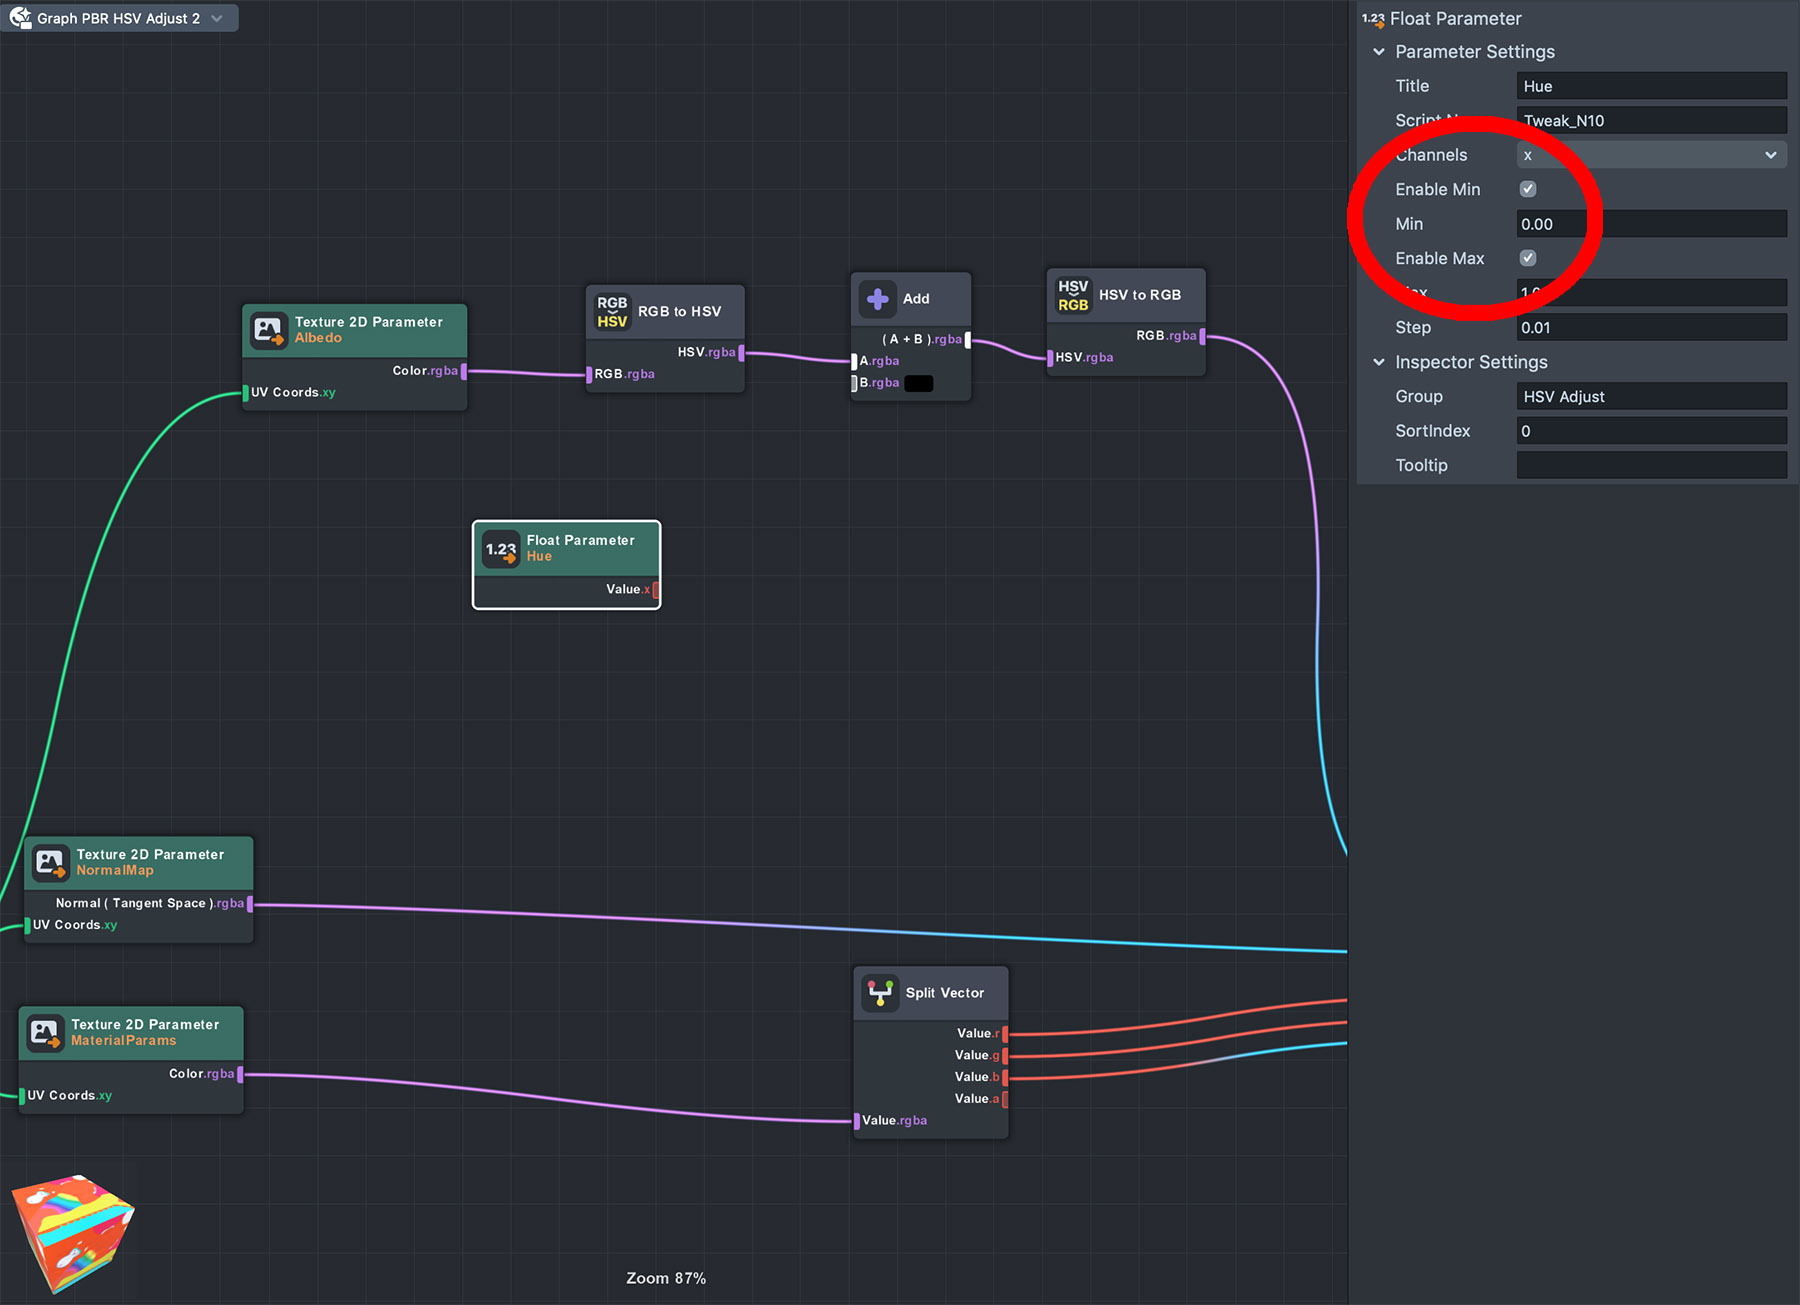Click the Value.x output port on Hue node

tap(656, 590)
